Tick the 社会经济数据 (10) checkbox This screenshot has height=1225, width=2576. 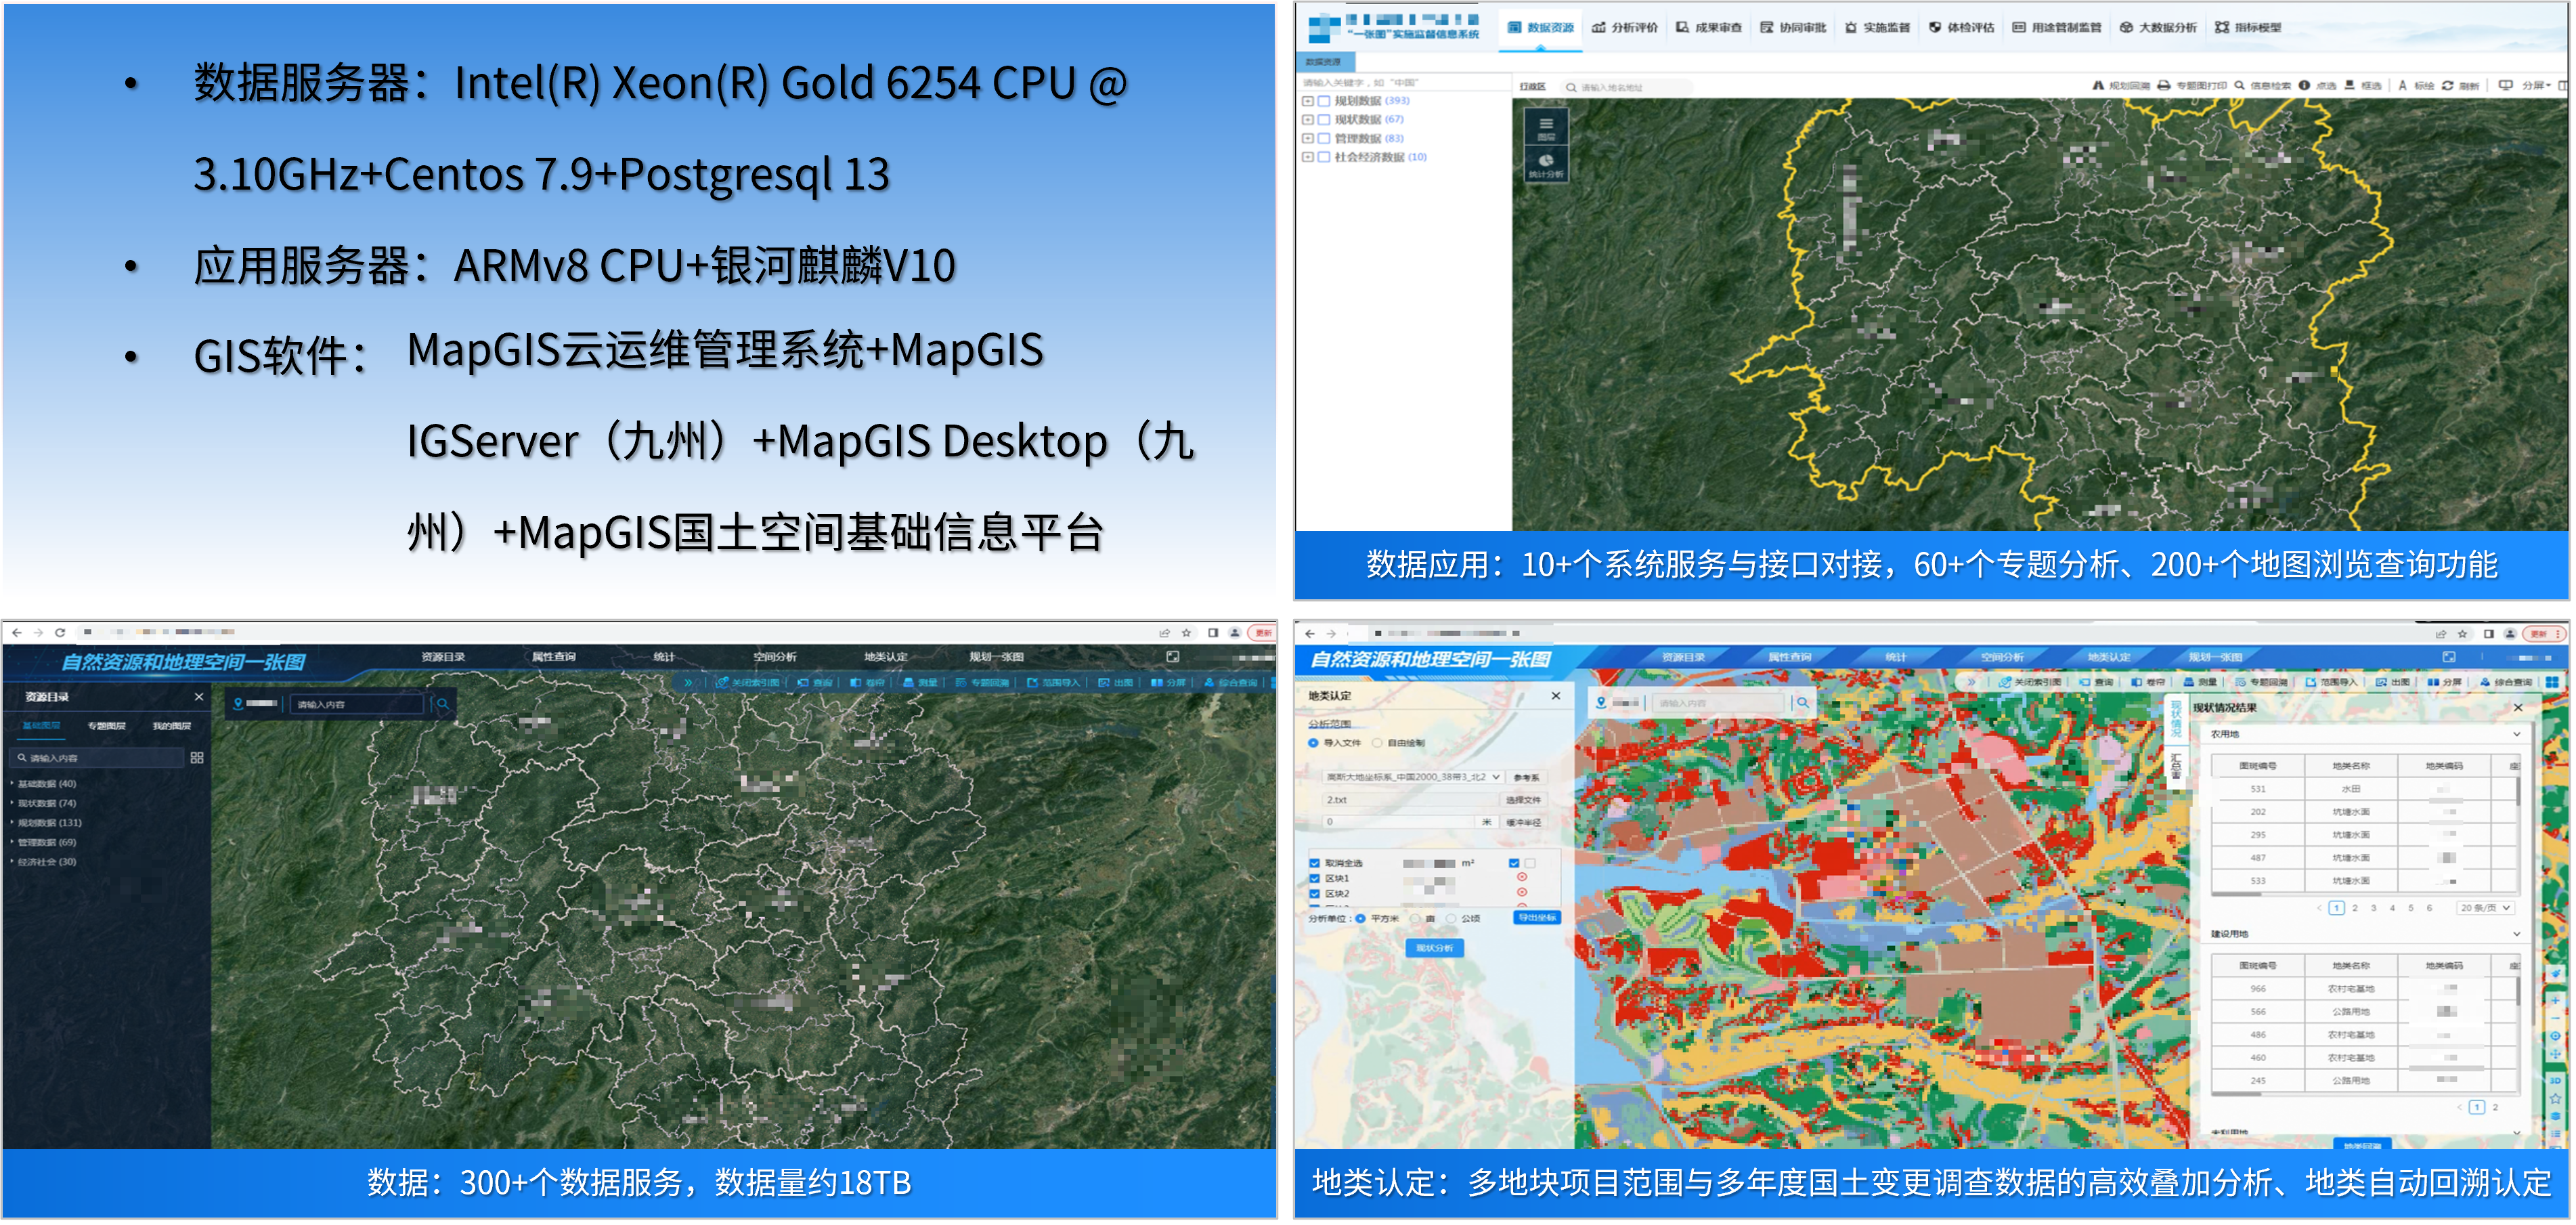click(1324, 157)
